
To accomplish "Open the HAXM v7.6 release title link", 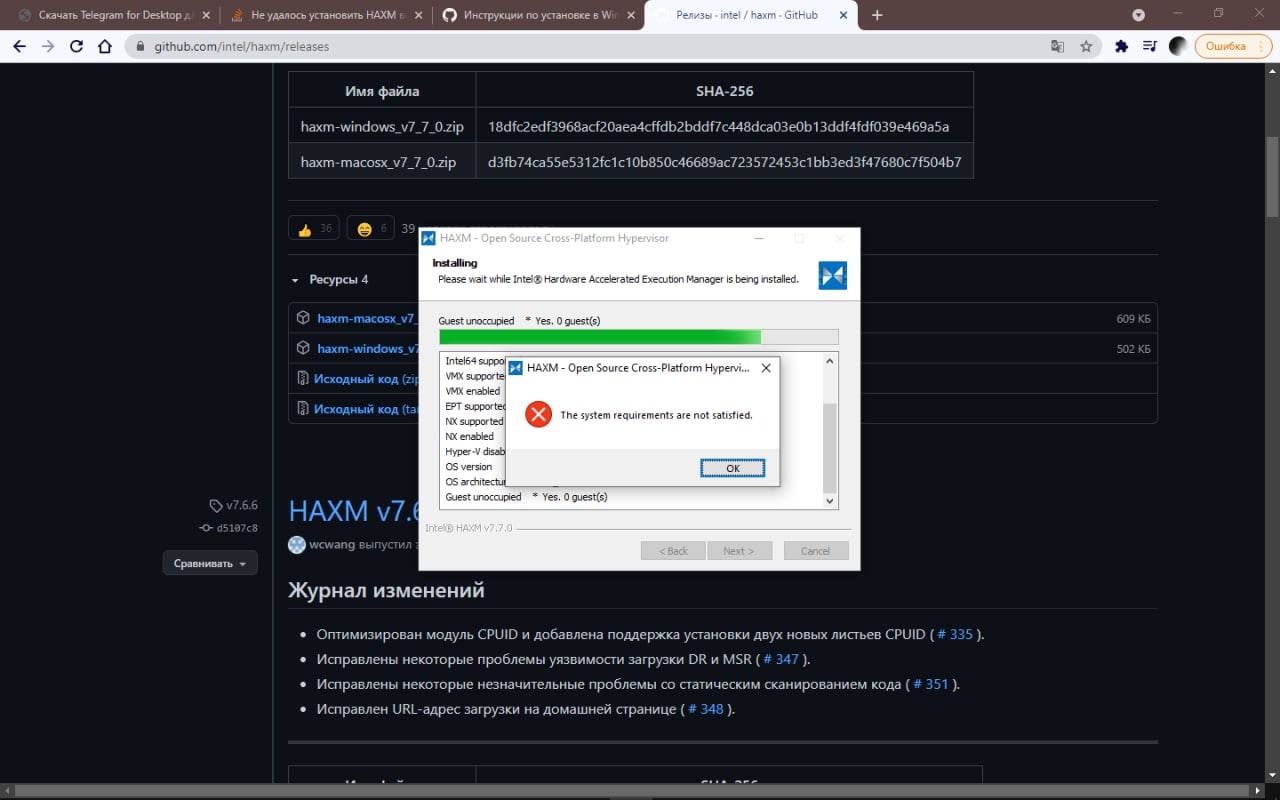I will (353, 510).
